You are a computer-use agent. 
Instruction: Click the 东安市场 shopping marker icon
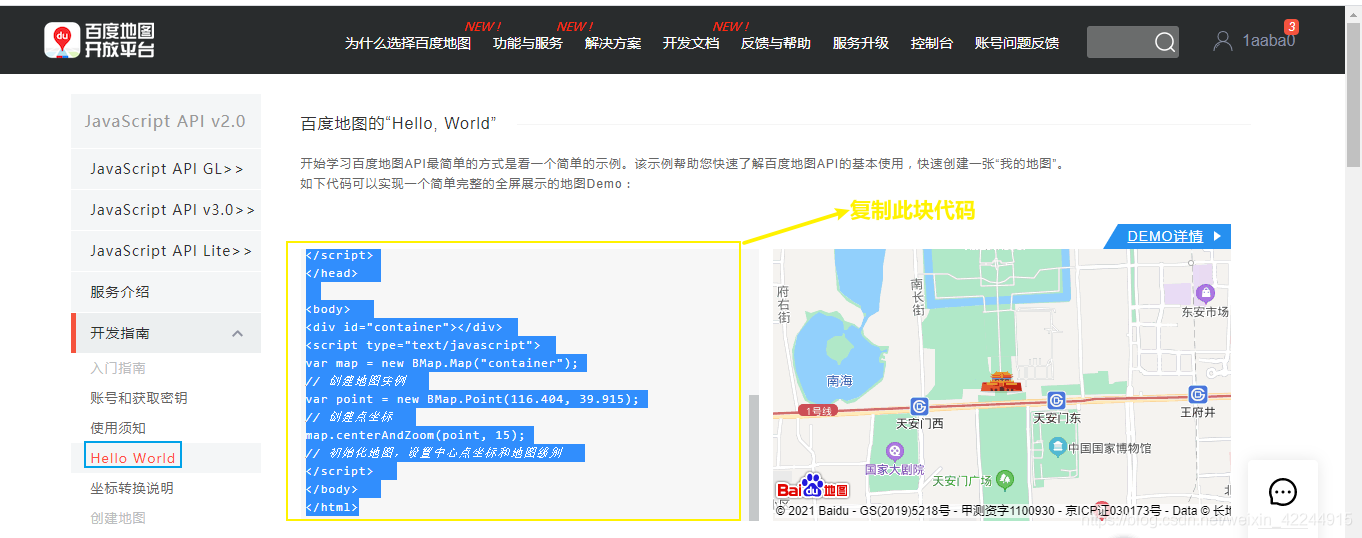point(1204,293)
